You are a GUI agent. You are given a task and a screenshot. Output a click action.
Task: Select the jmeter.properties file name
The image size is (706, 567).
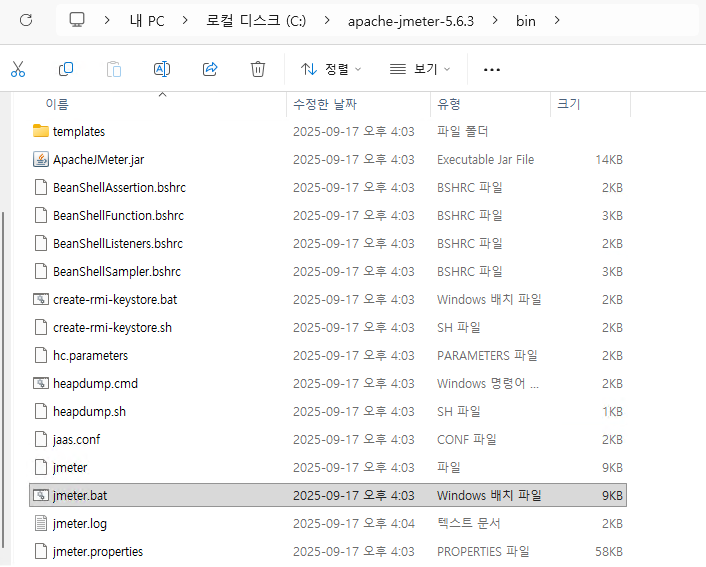(98, 551)
